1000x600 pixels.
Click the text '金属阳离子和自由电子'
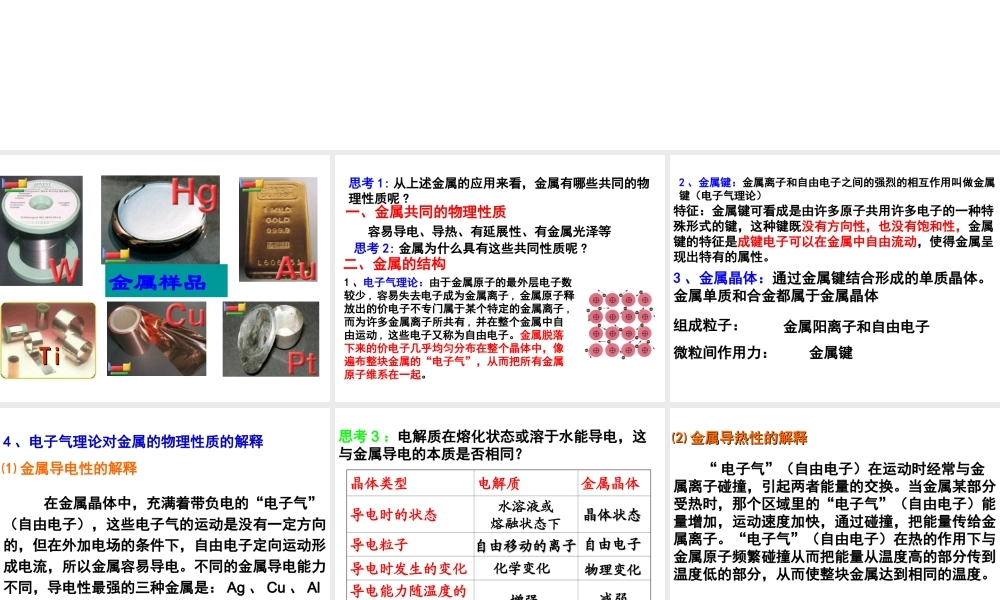(856, 327)
